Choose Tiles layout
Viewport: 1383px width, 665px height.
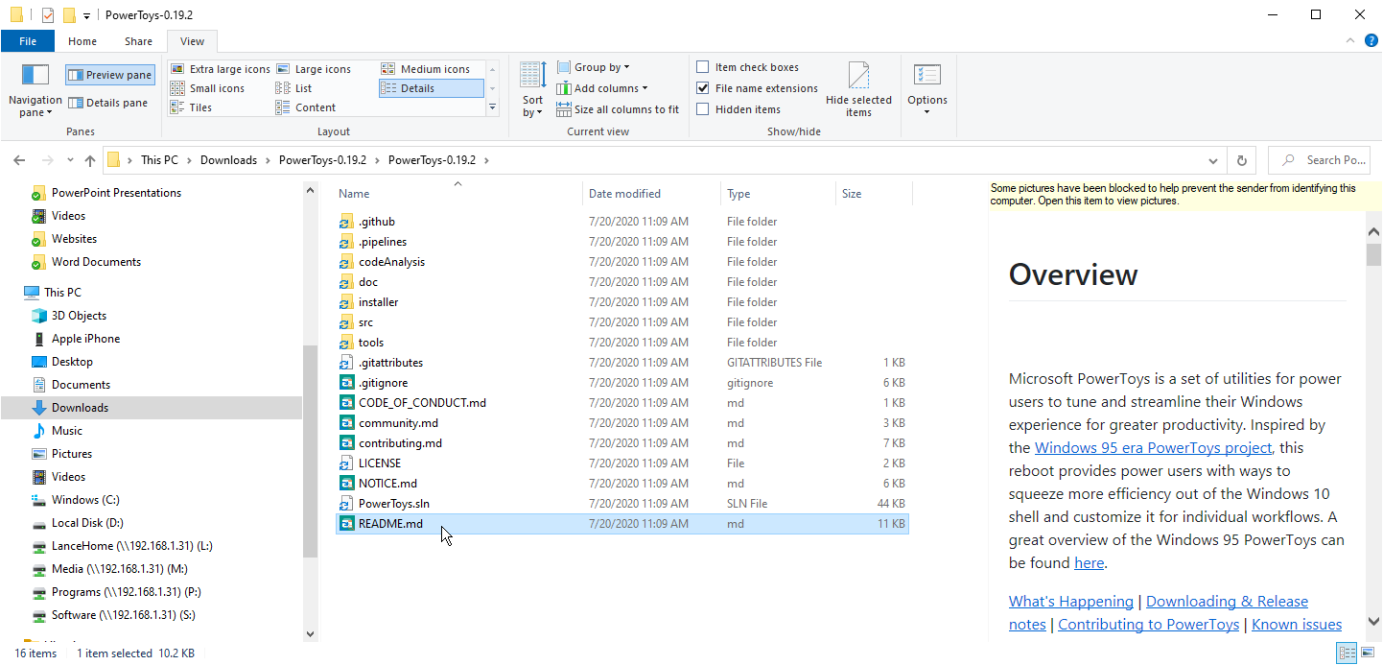coord(191,107)
